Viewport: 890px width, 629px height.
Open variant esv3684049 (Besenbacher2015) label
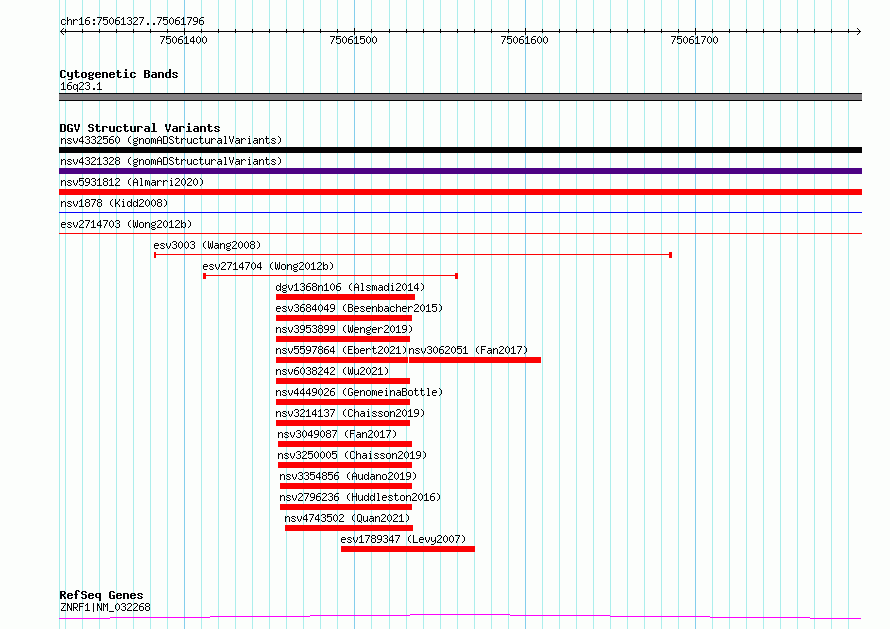(359, 308)
